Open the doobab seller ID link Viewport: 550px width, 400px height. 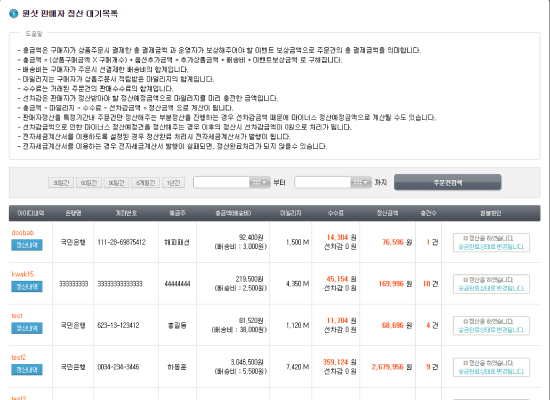point(23,233)
